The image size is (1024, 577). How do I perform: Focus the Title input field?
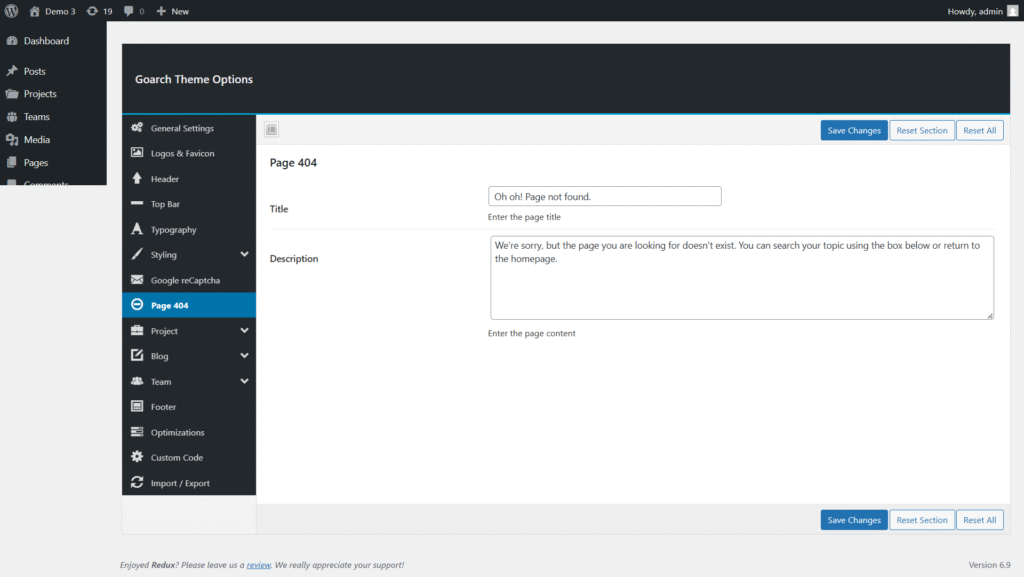[605, 196]
